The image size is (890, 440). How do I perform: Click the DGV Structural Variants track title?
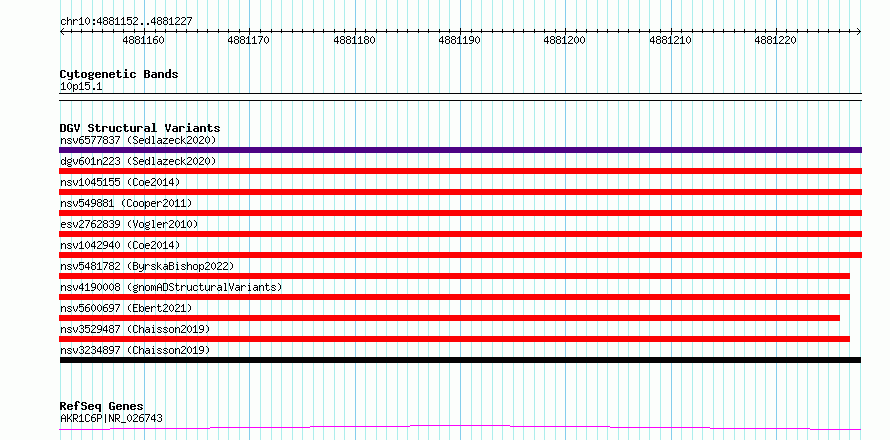[140, 128]
